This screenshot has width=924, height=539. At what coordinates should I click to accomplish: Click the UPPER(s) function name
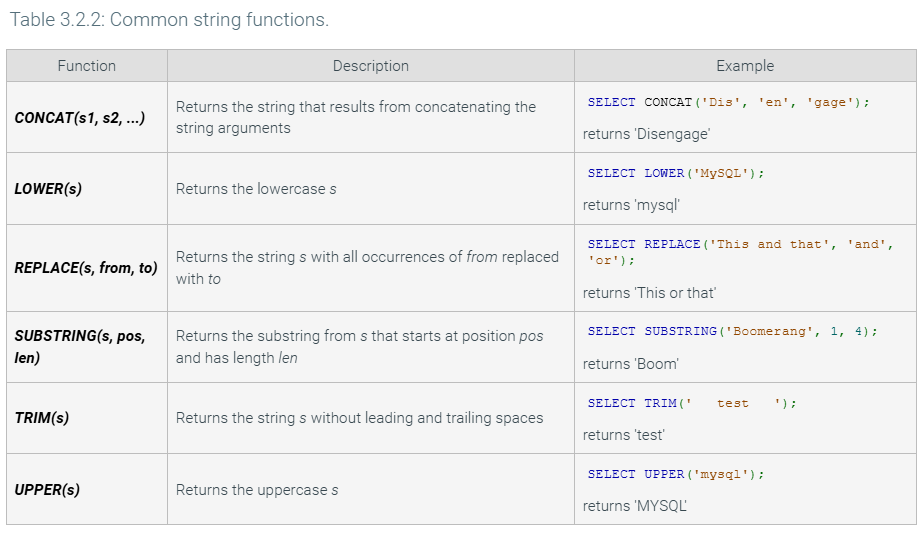click(47, 489)
